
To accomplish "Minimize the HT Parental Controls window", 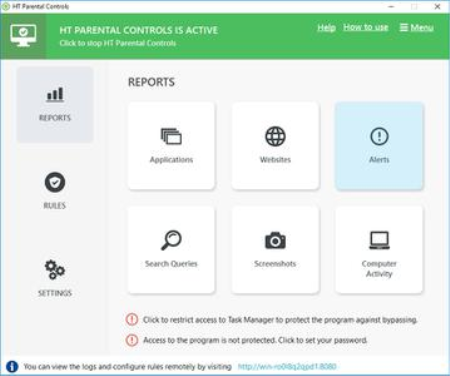I will (x=392, y=6).
